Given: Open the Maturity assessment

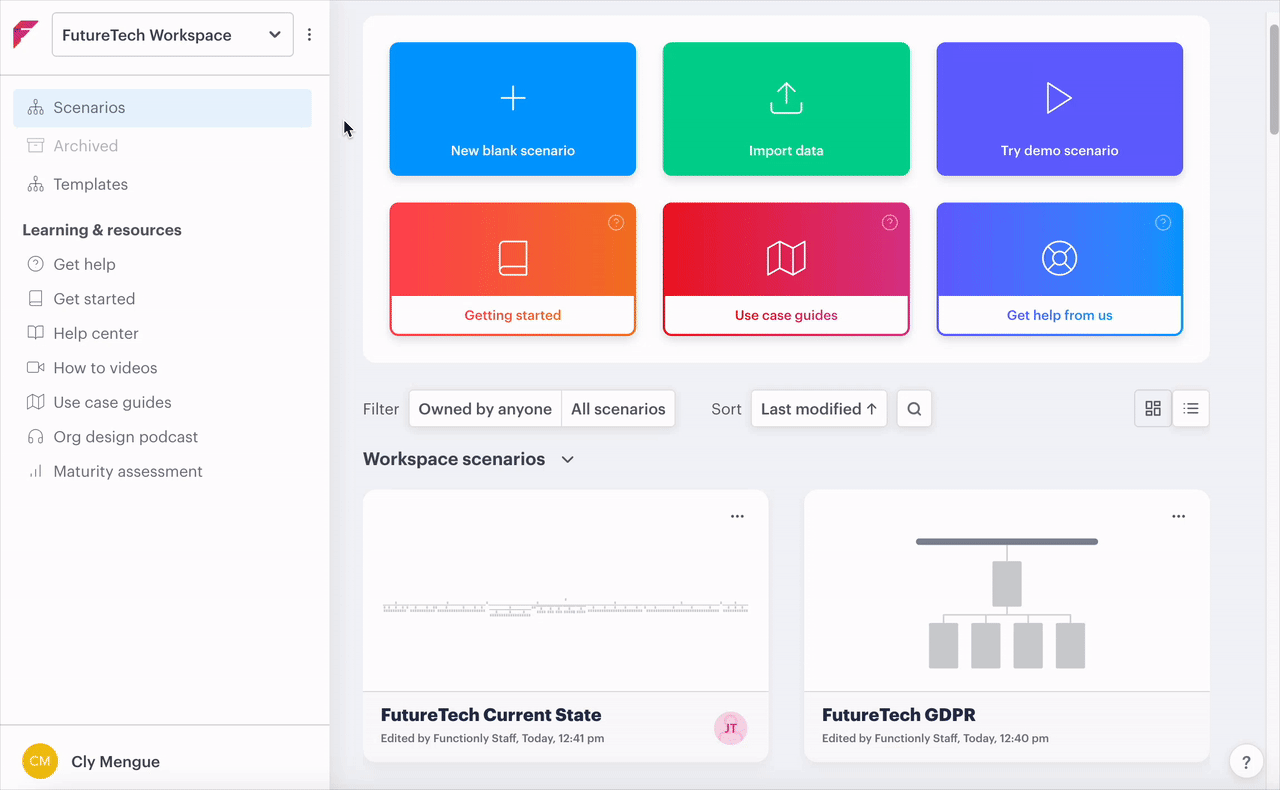Looking at the screenshot, I should pos(129,470).
